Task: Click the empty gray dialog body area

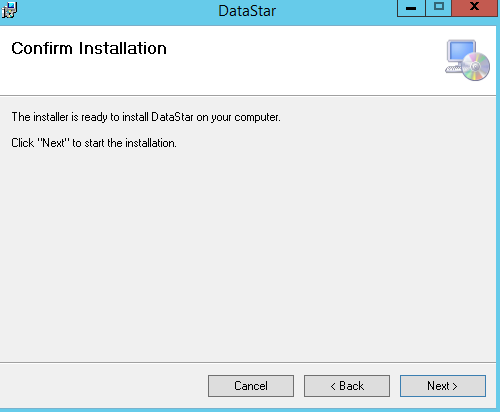Action: tap(248, 253)
